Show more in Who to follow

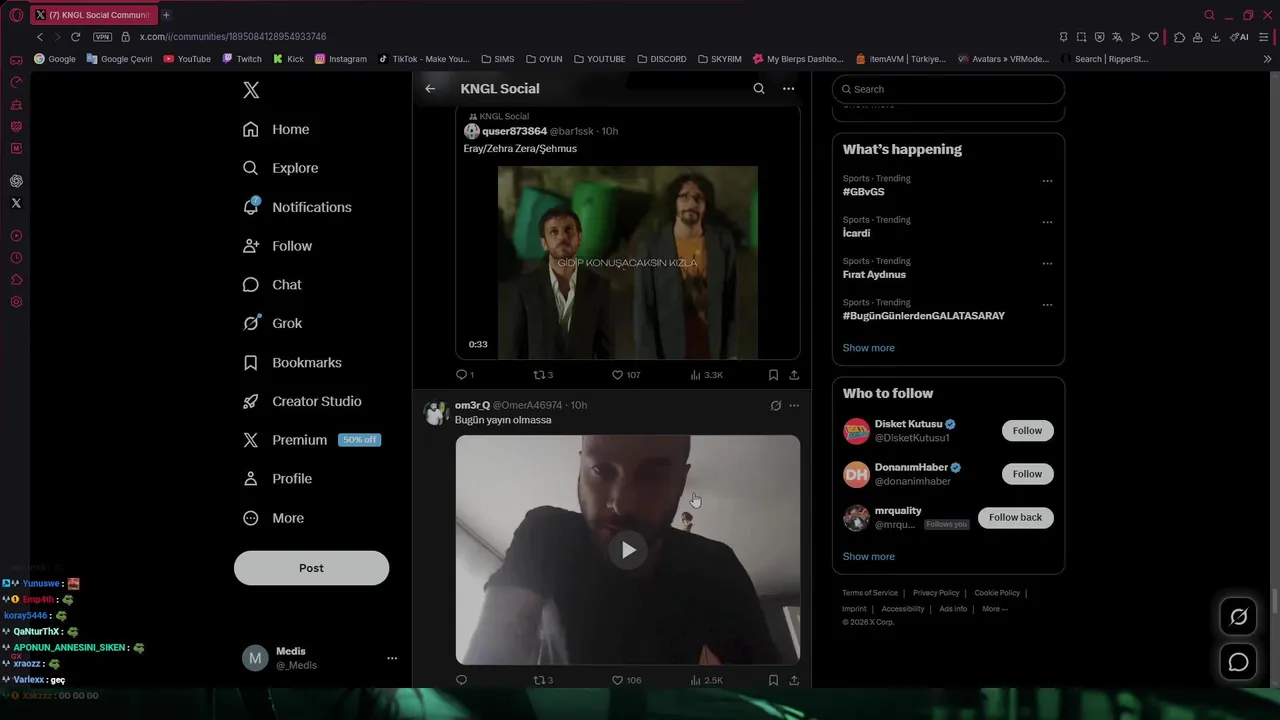click(868, 557)
